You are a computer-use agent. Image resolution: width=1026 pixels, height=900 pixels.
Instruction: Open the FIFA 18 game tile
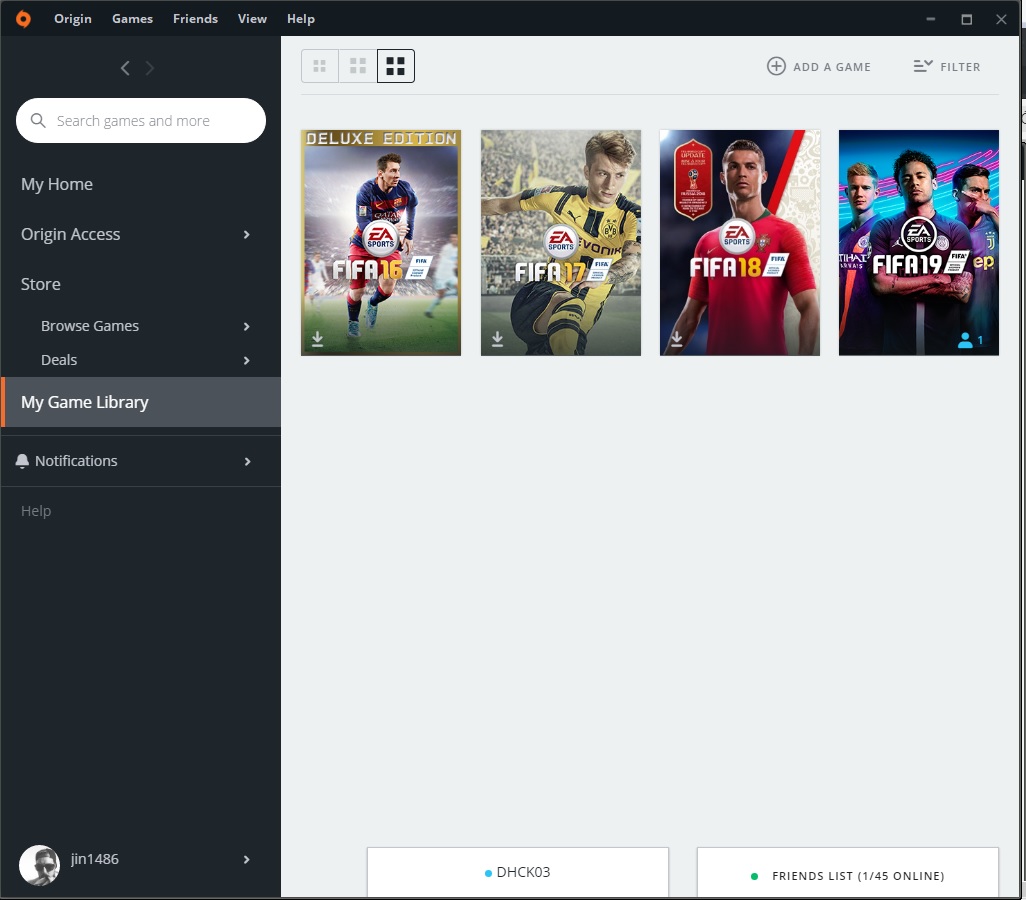click(739, 243)
